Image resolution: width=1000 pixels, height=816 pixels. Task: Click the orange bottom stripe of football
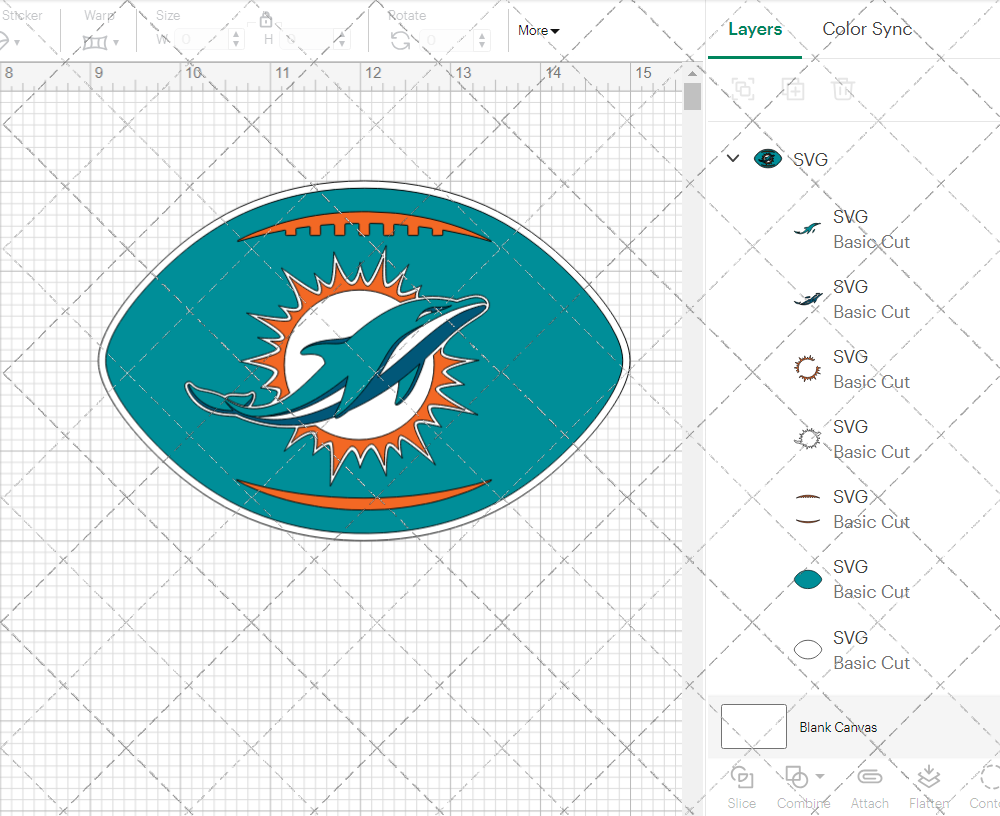[364, 494]
